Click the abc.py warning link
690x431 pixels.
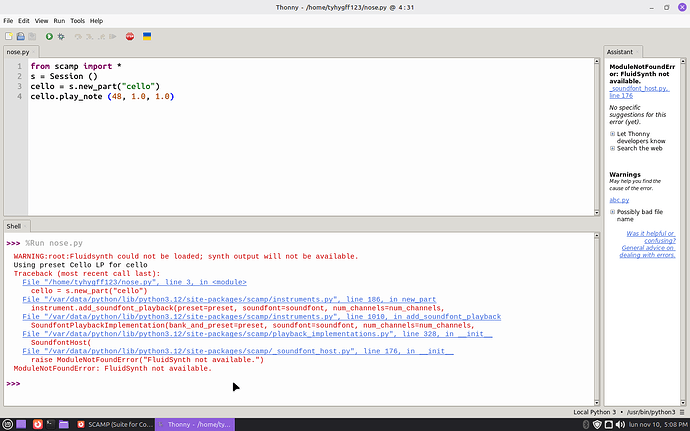pos(619,200)
